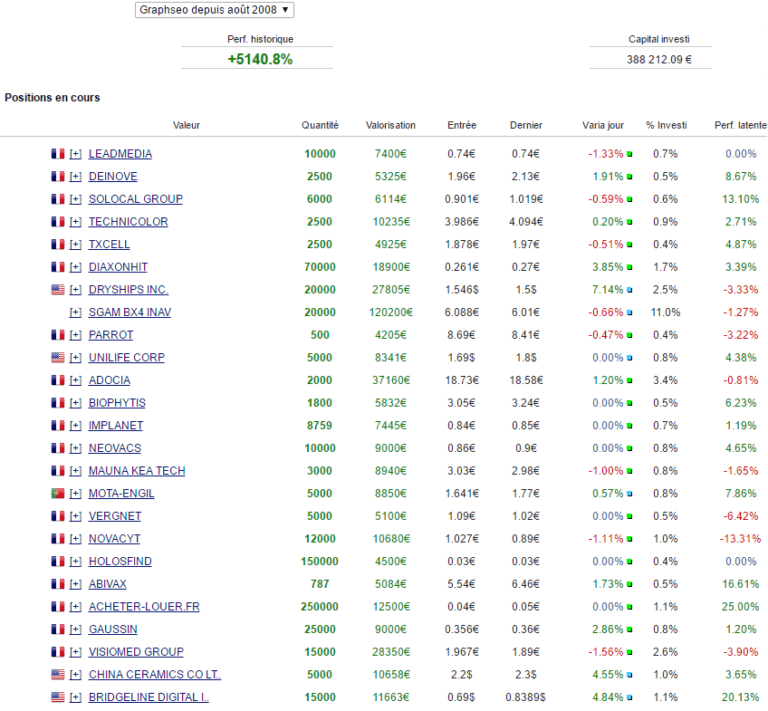Open the ACHETER-LOUER.FR stock link

tap(144, 607)
